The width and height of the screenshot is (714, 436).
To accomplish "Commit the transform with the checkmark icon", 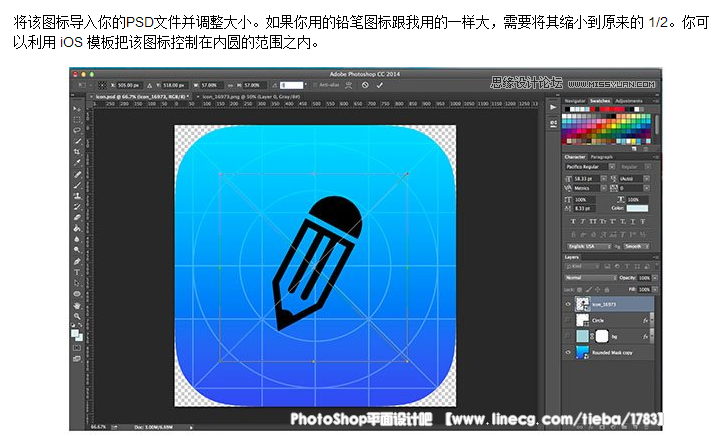I will [x=379, y=86].
